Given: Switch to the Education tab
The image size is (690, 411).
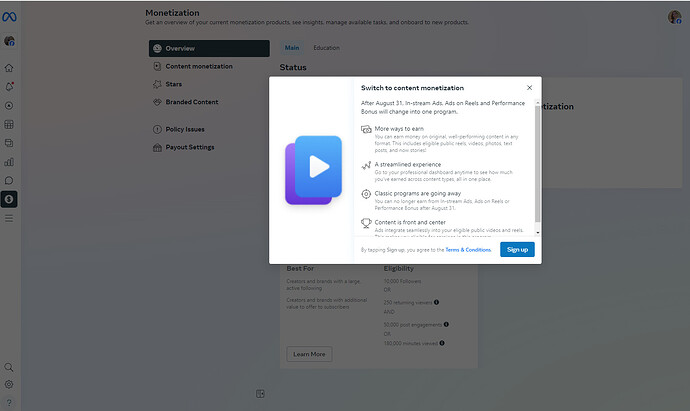Looking at the screenshot, I should pyautogui.click(x=327, y=48).
